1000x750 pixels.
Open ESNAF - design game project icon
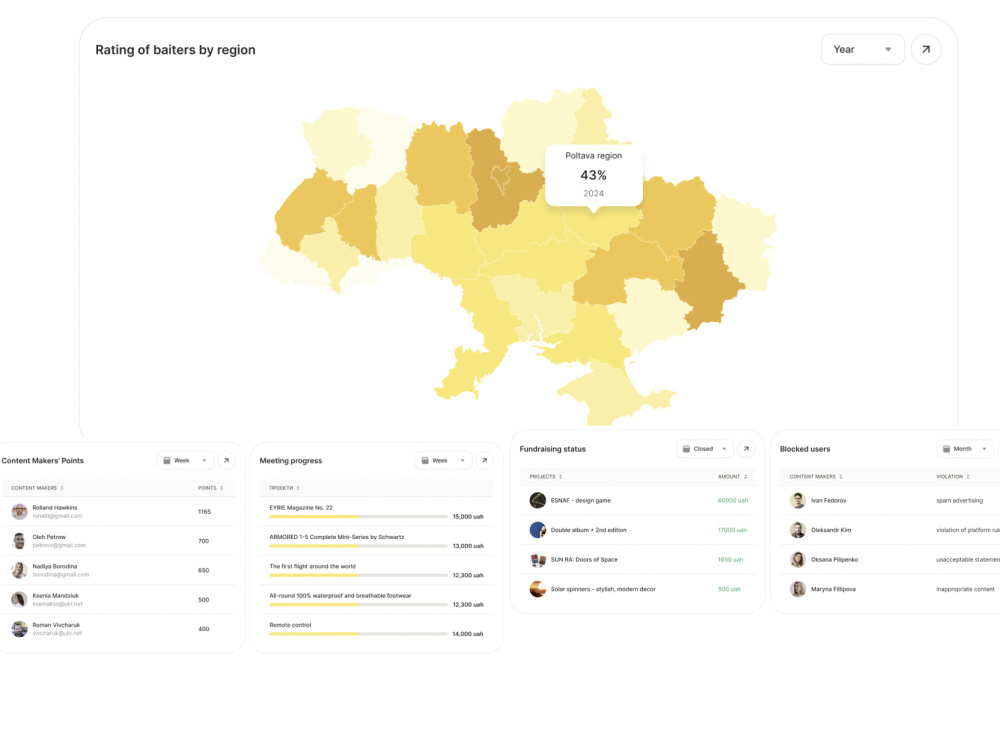(538, 500)
